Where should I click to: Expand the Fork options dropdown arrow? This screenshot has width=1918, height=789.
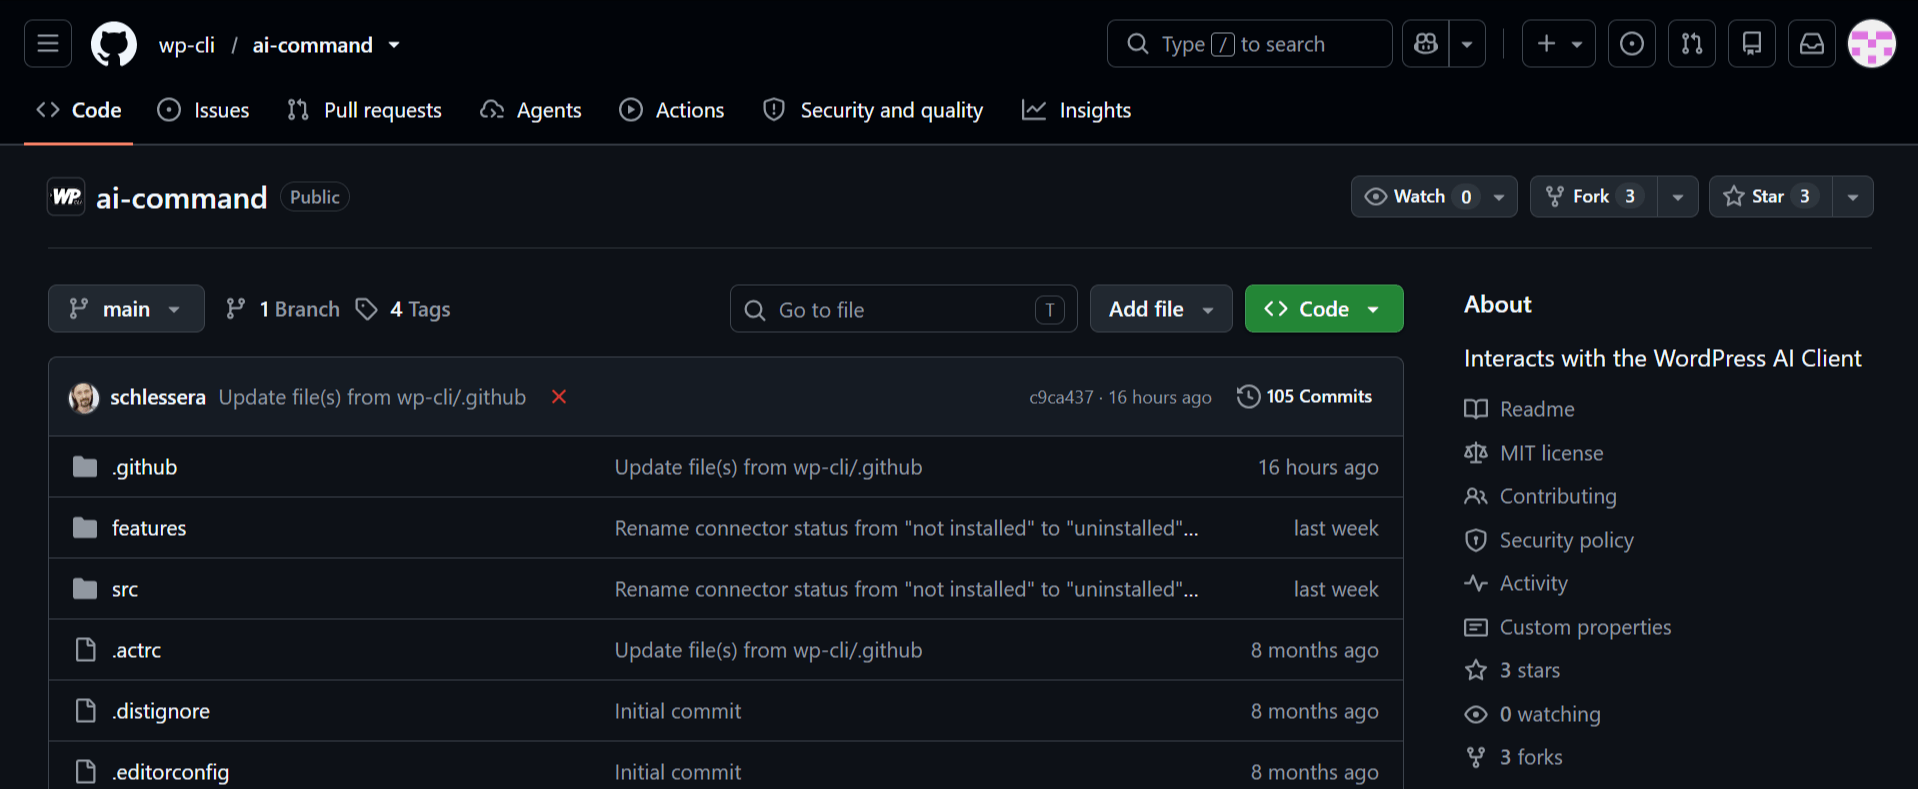coord(1678,196)
